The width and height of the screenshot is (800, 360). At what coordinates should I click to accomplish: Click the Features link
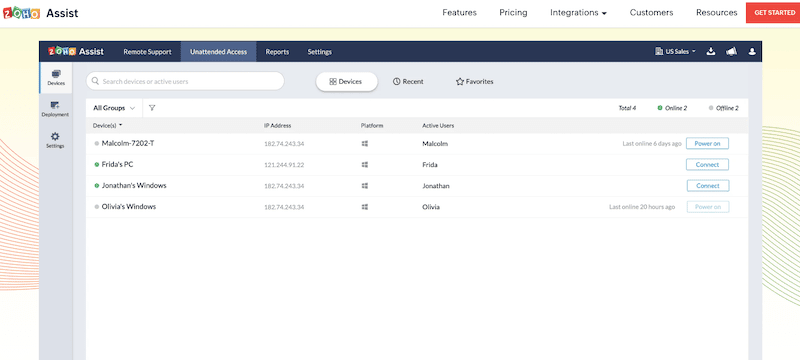459,13
